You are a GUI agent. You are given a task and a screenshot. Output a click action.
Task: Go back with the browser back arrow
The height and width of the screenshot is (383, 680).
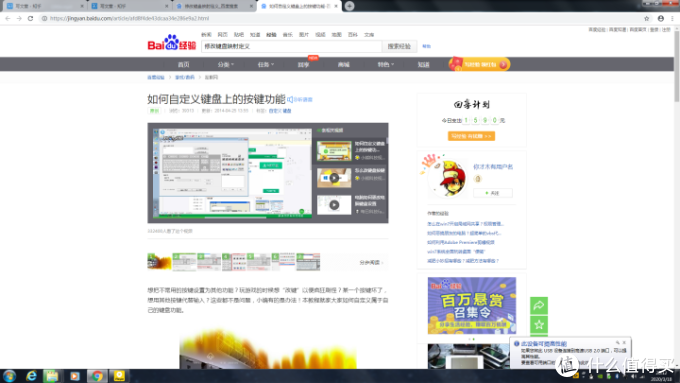pyautogui.click(x=7, y=18)
